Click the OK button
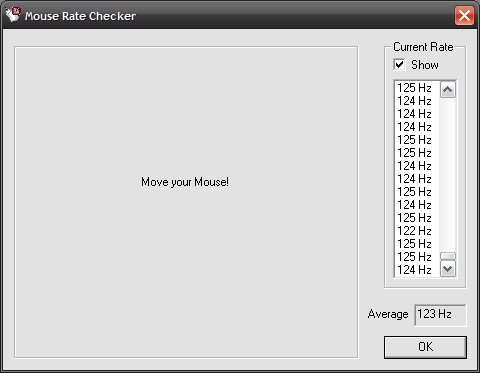This screenshot has height=373, width=480. (x=425, y=347)
